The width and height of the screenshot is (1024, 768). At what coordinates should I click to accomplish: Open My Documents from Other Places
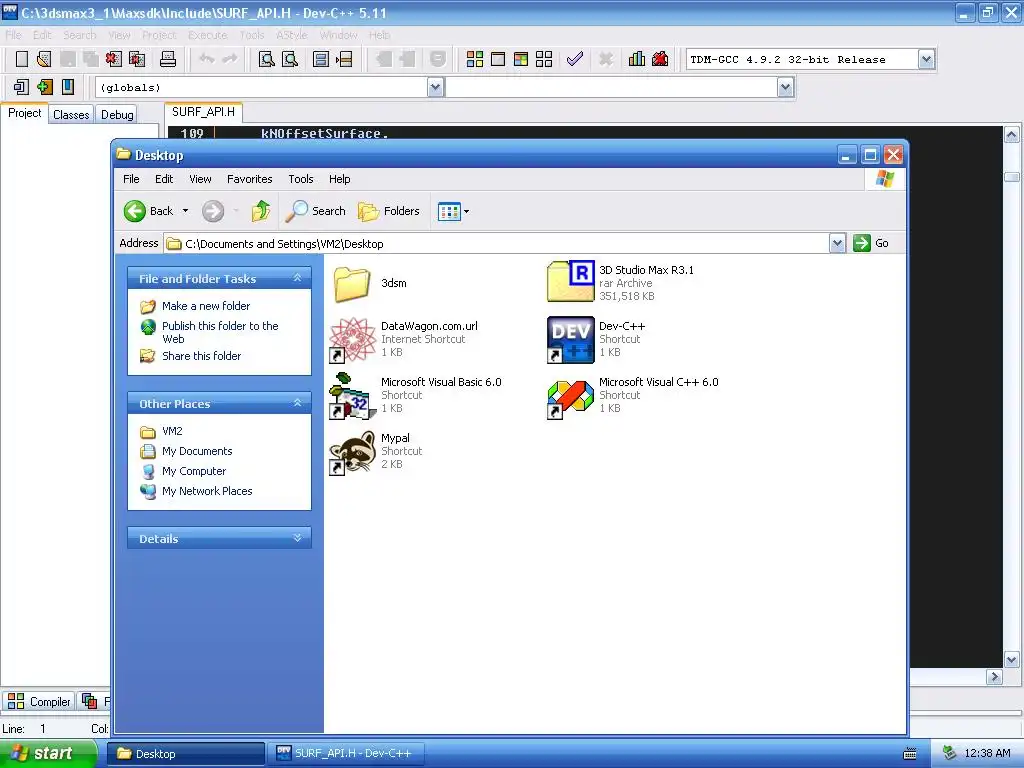click(x=197, y=451)
